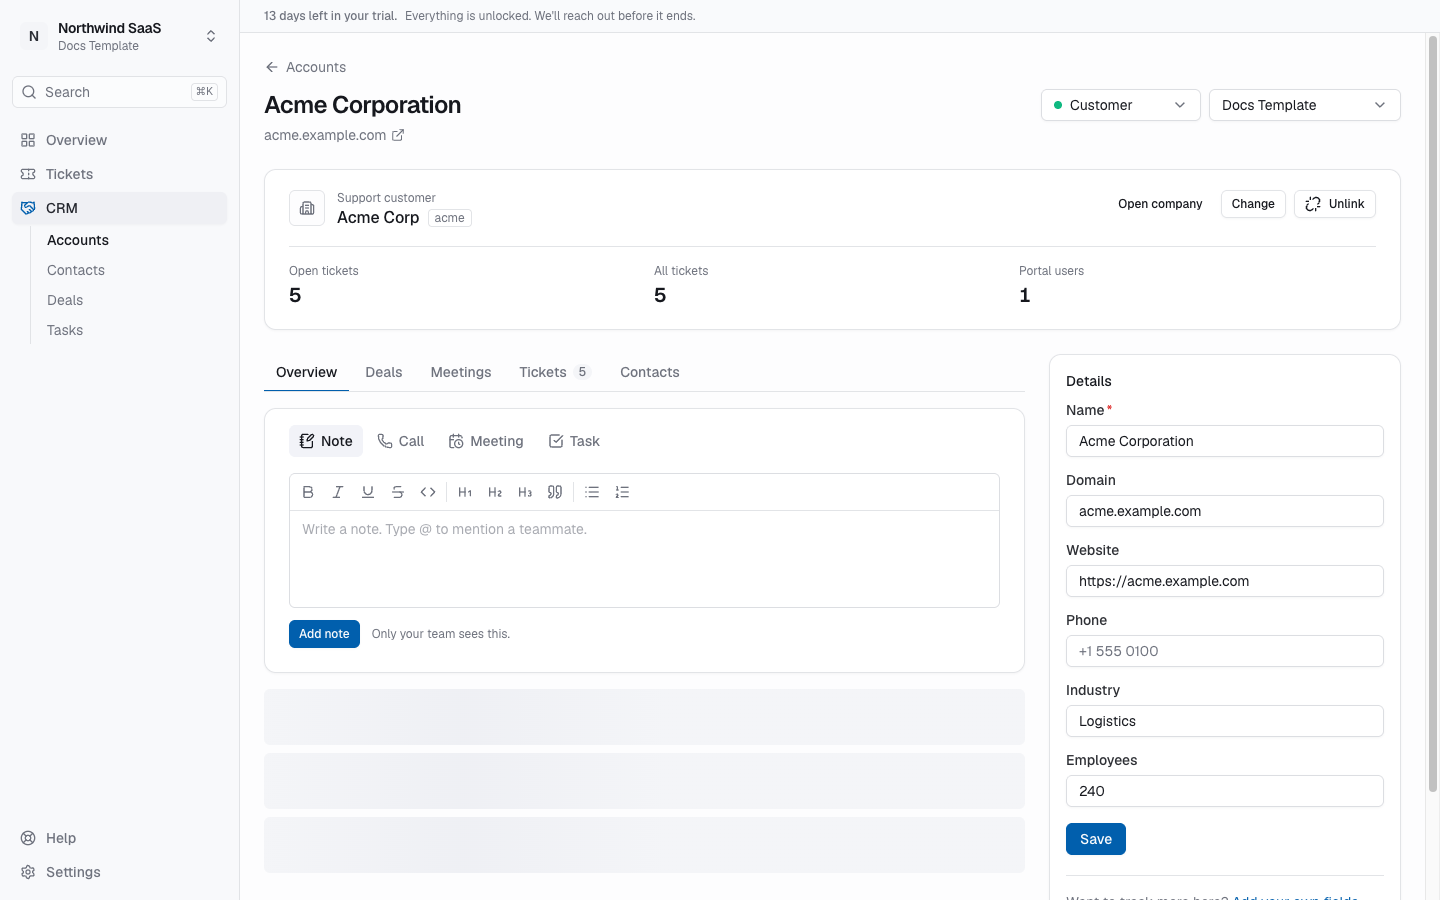Open the Customer status dropdown
The height and width of the screenshot is (900, 1440).
pyautogui.click(x=1120, y=105)
